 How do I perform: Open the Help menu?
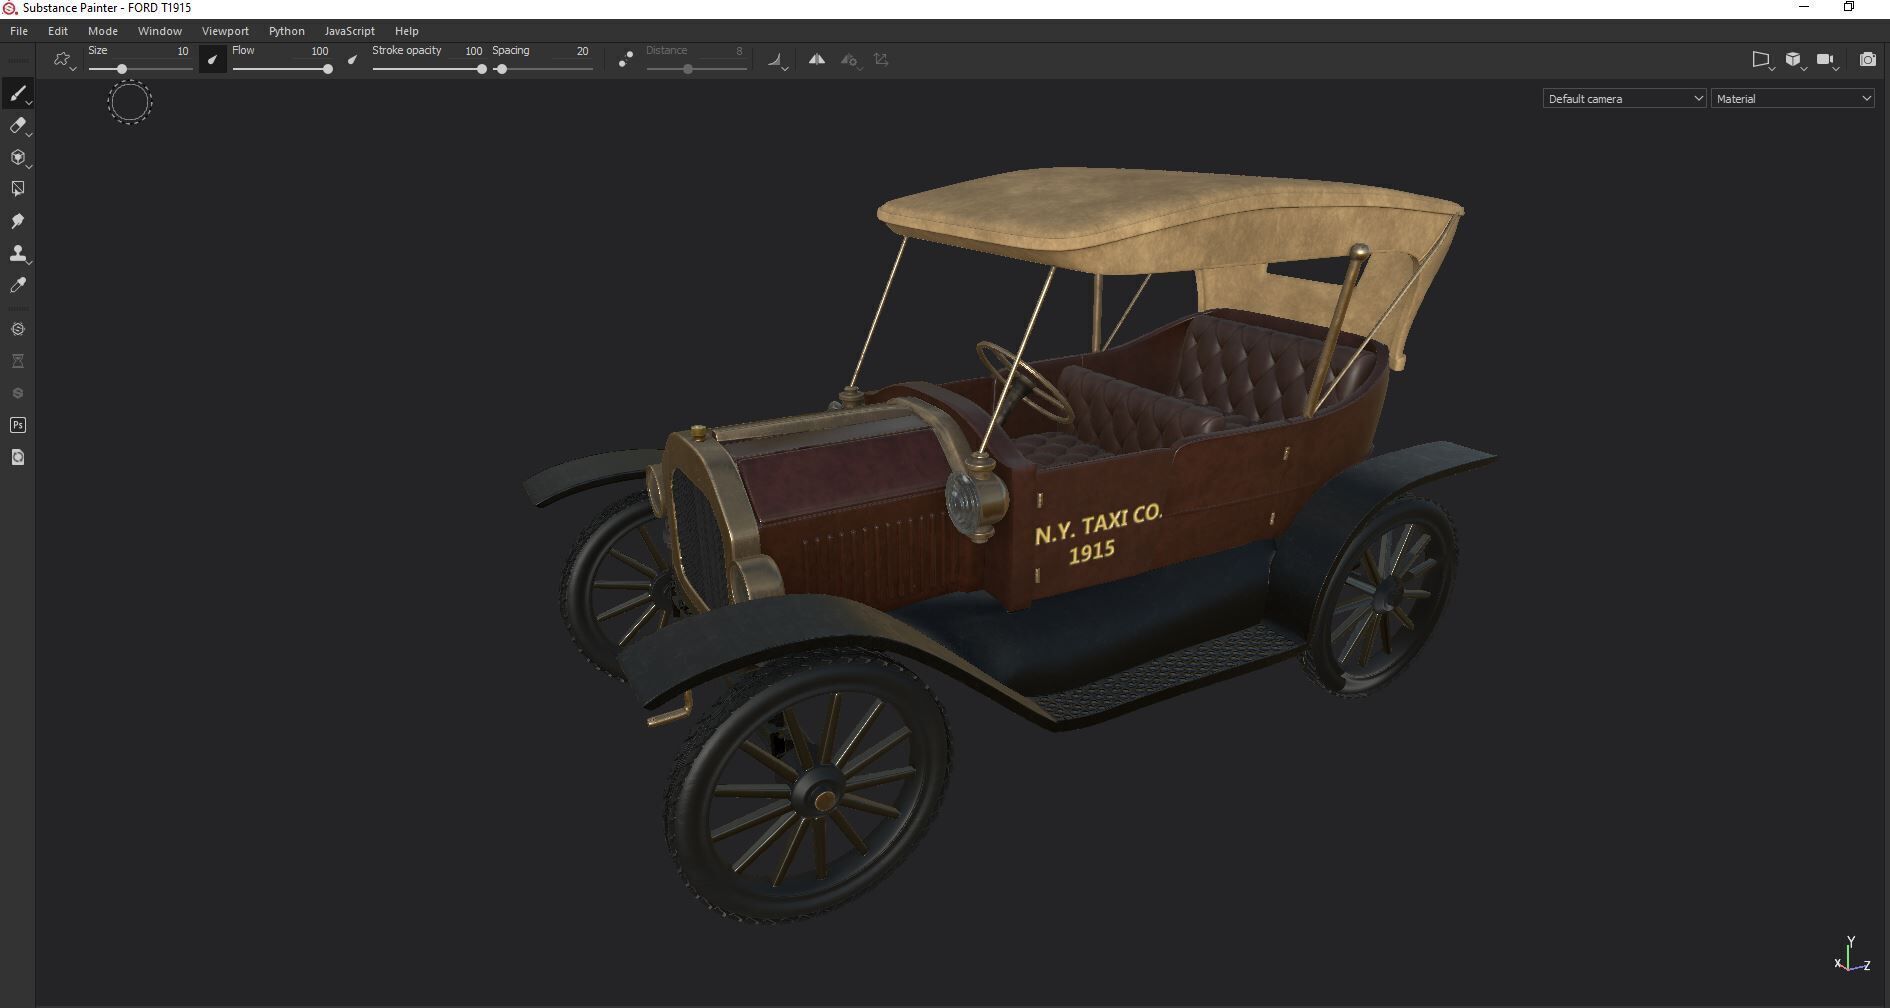point(406,31)
